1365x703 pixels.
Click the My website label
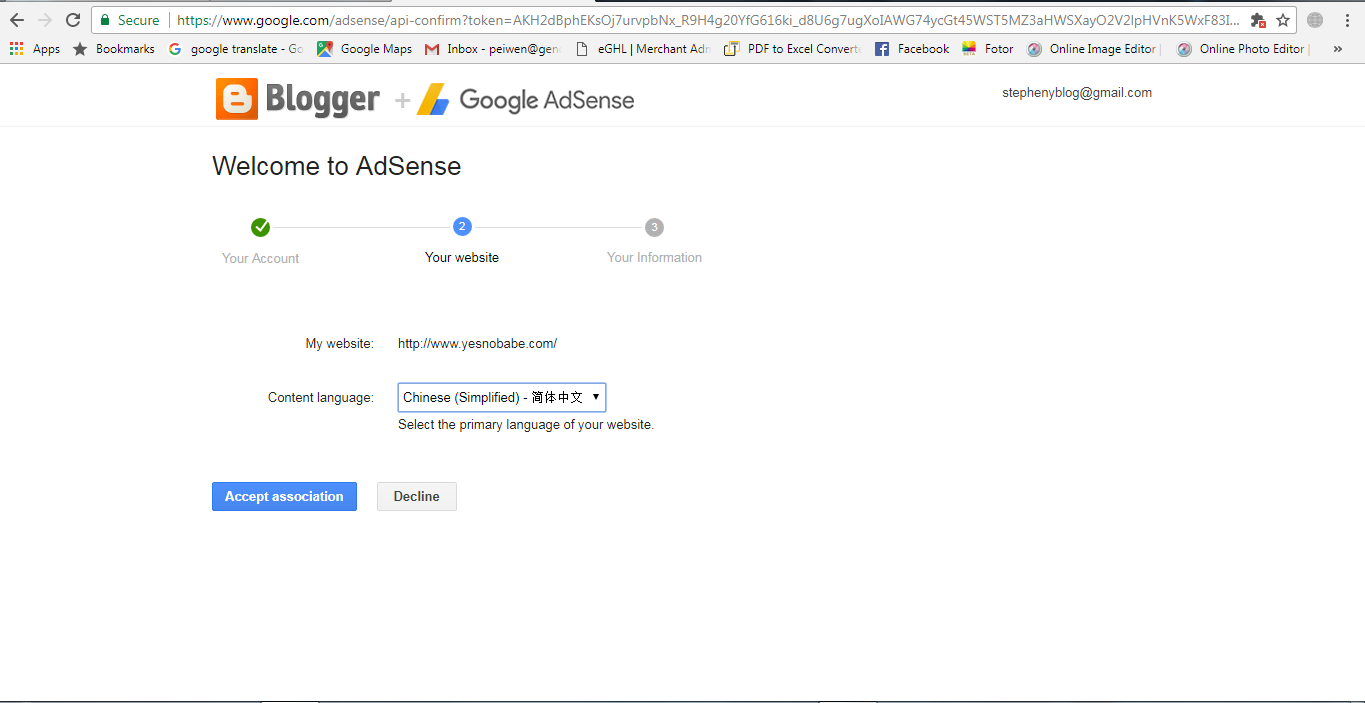tap(340, 344)
